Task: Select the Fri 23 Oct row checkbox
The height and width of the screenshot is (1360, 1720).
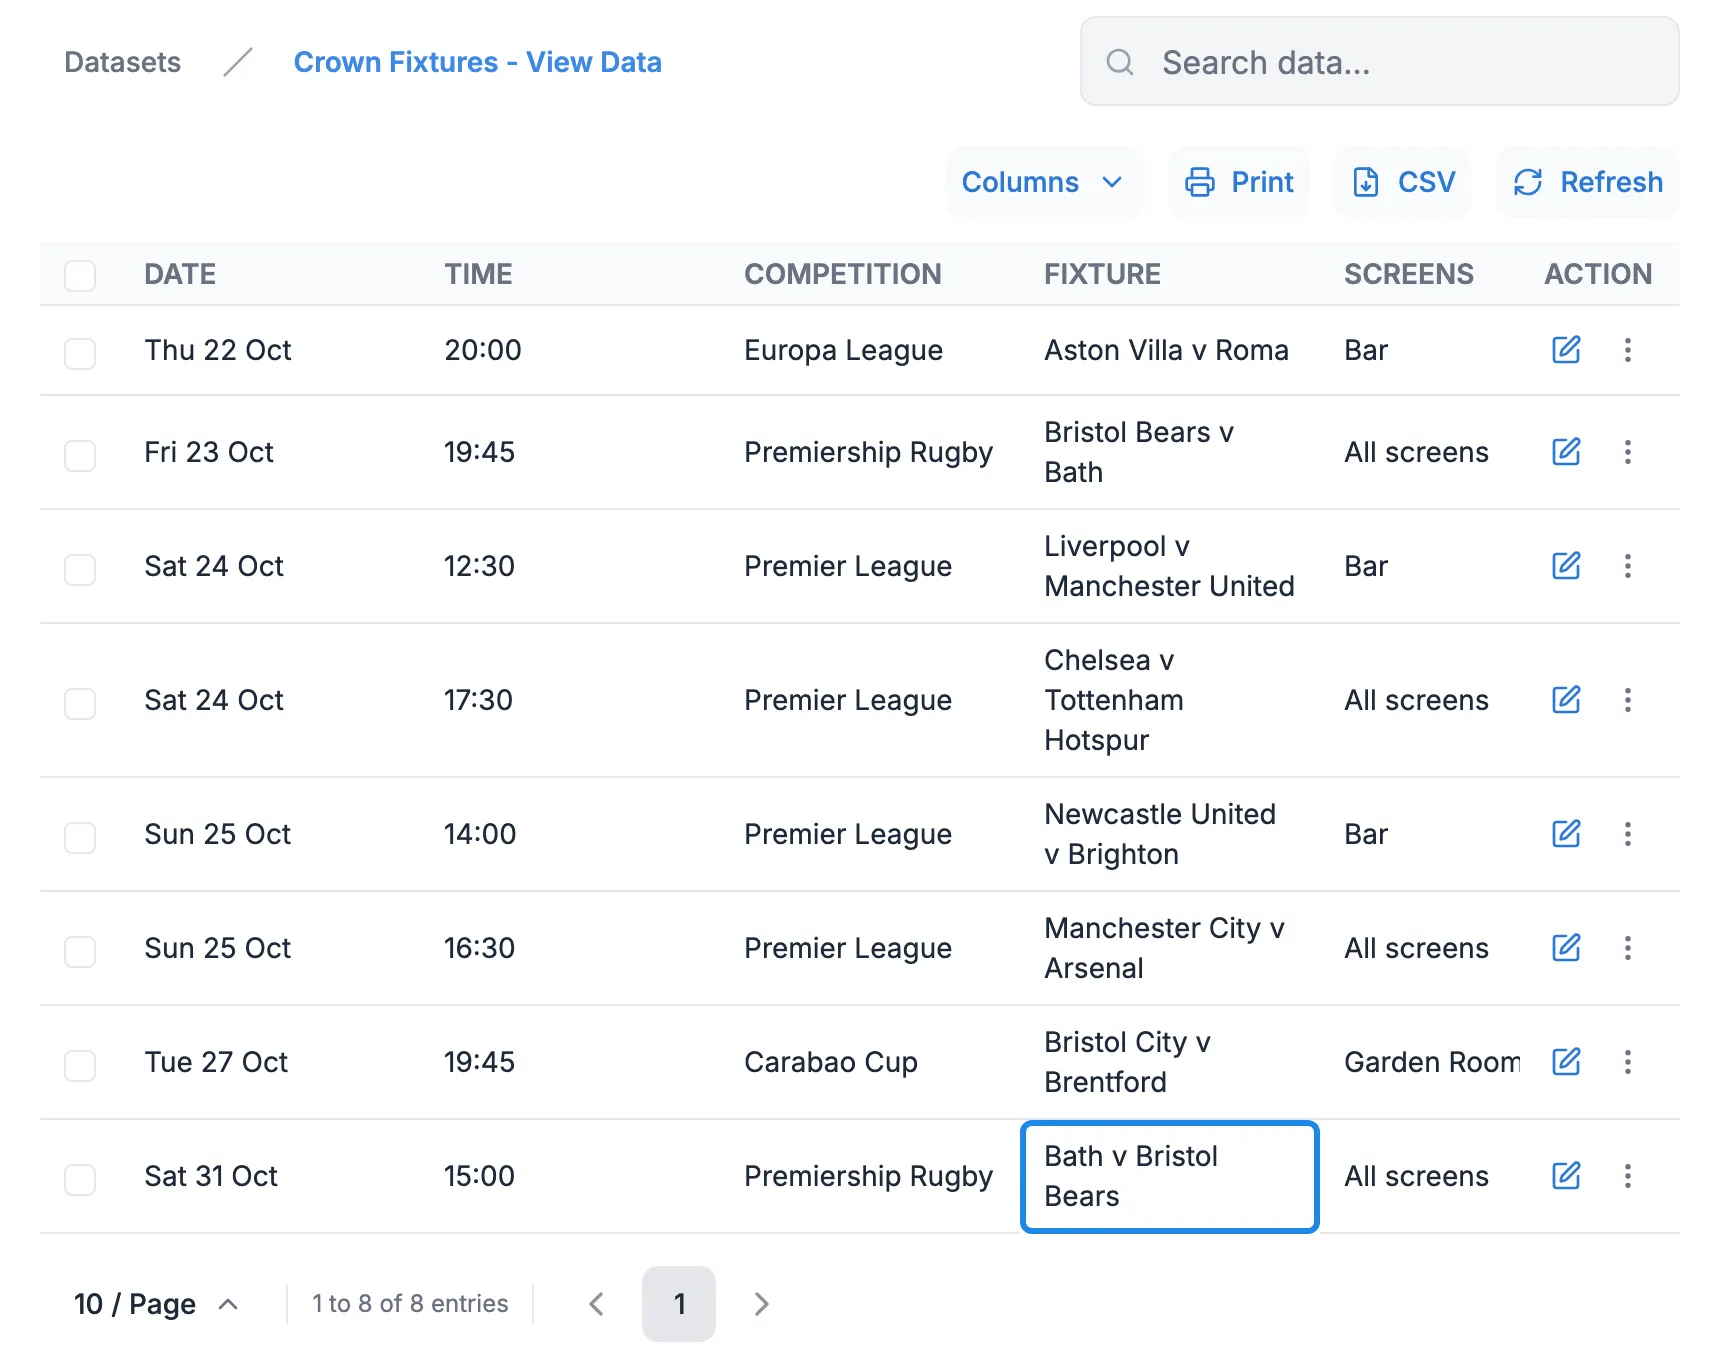Action: (80, 455)
